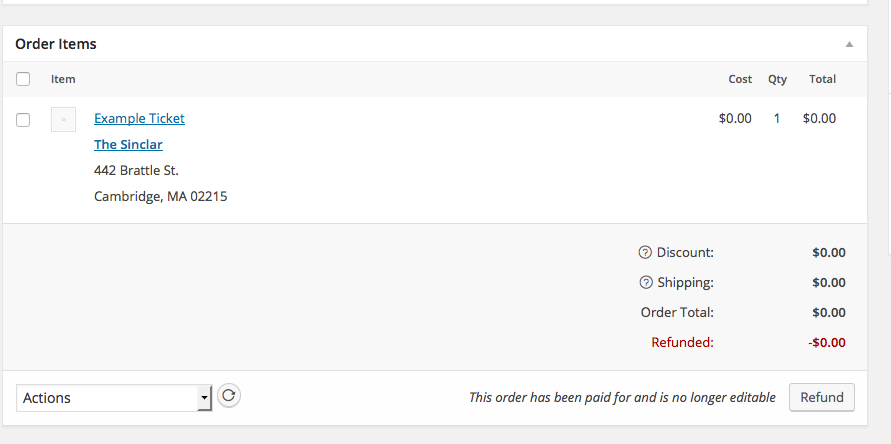This screenshot has width=891, height=444.
Task: Click the red Refunded amount value
Action: pos(827,343)
